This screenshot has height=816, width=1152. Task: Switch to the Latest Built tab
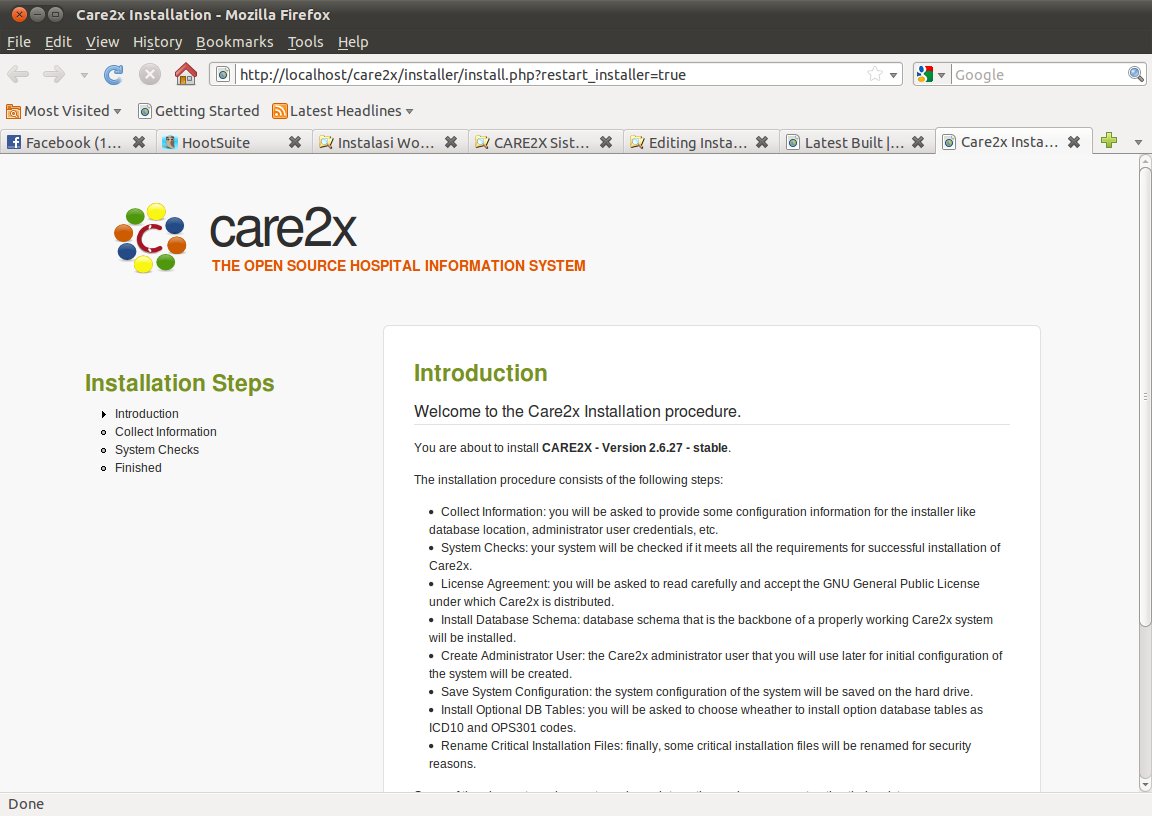coord(846,142)
